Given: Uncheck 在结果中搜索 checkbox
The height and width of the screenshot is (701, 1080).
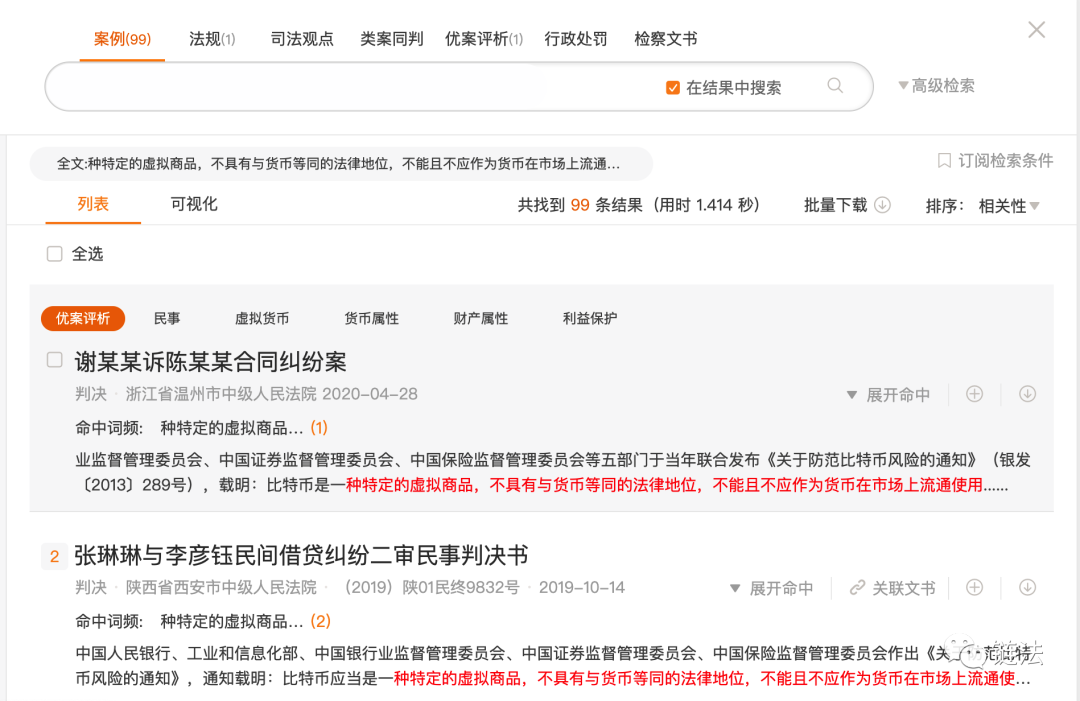Looking at the screenshot, I should [x=673, y=87].
